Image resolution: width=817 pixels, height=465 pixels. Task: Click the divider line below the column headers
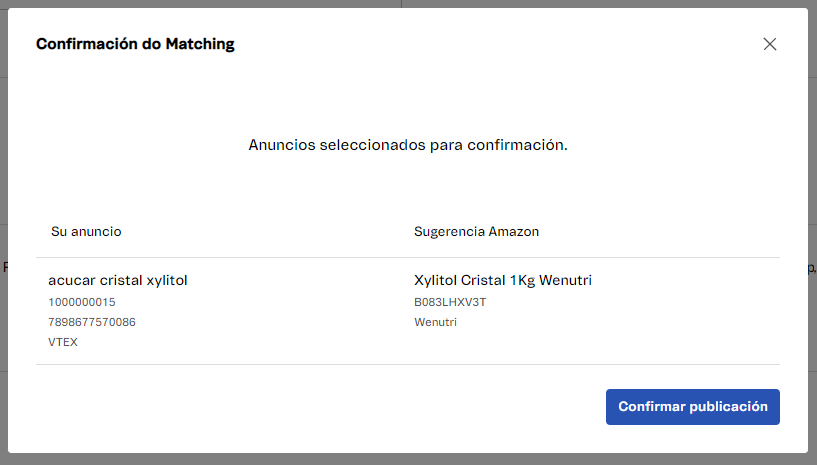click(408, 257)
